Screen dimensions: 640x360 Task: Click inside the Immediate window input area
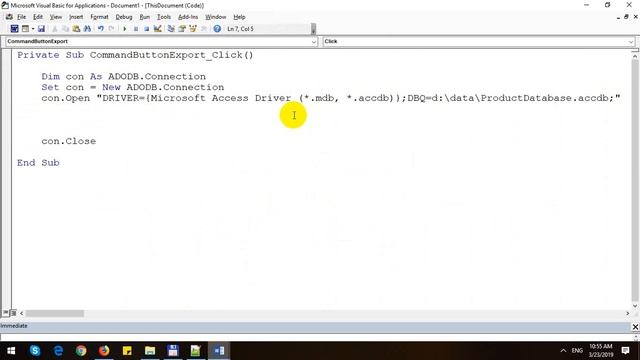click(x=316, y=337)
